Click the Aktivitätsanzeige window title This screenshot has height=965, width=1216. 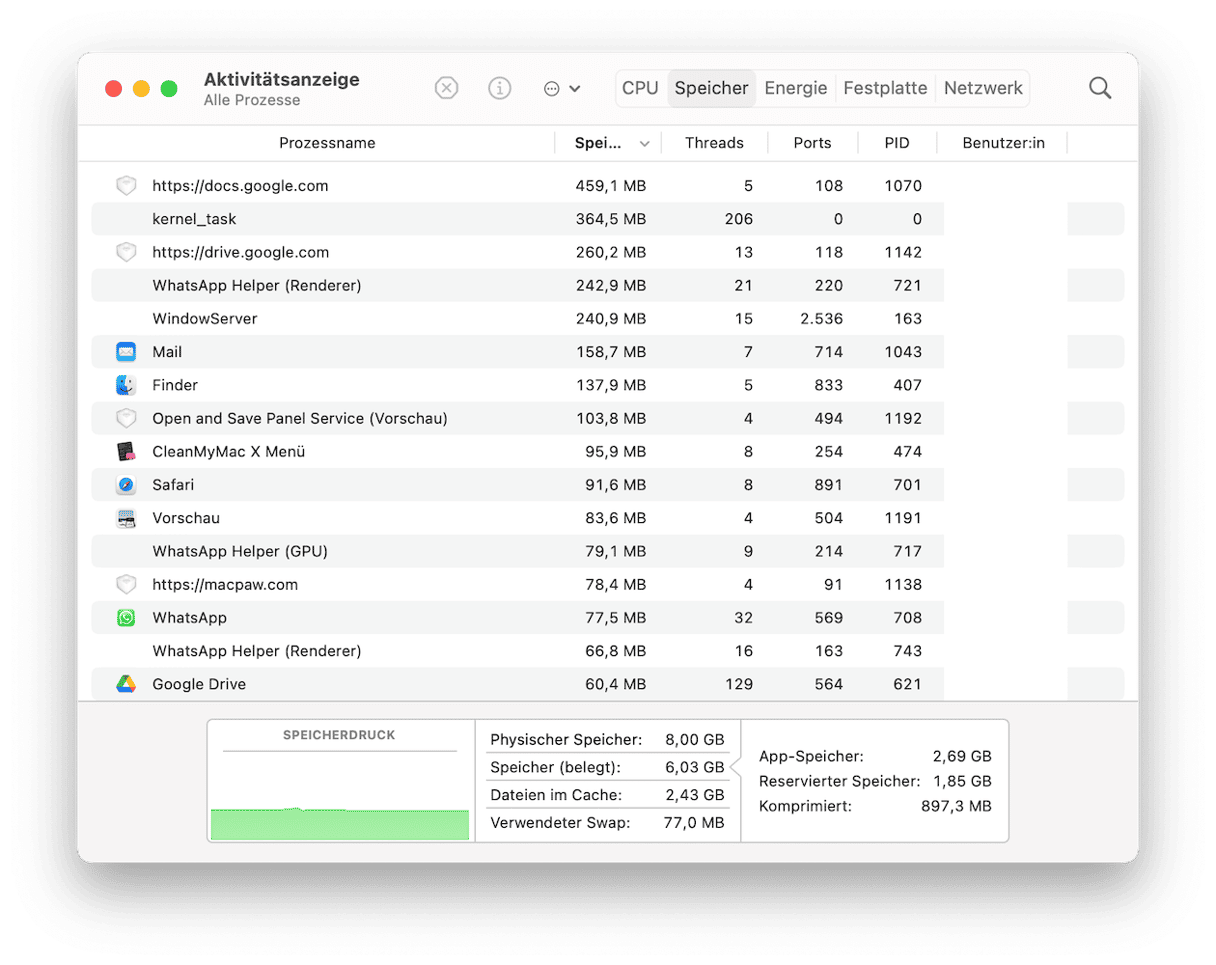[x=281, y=80]
